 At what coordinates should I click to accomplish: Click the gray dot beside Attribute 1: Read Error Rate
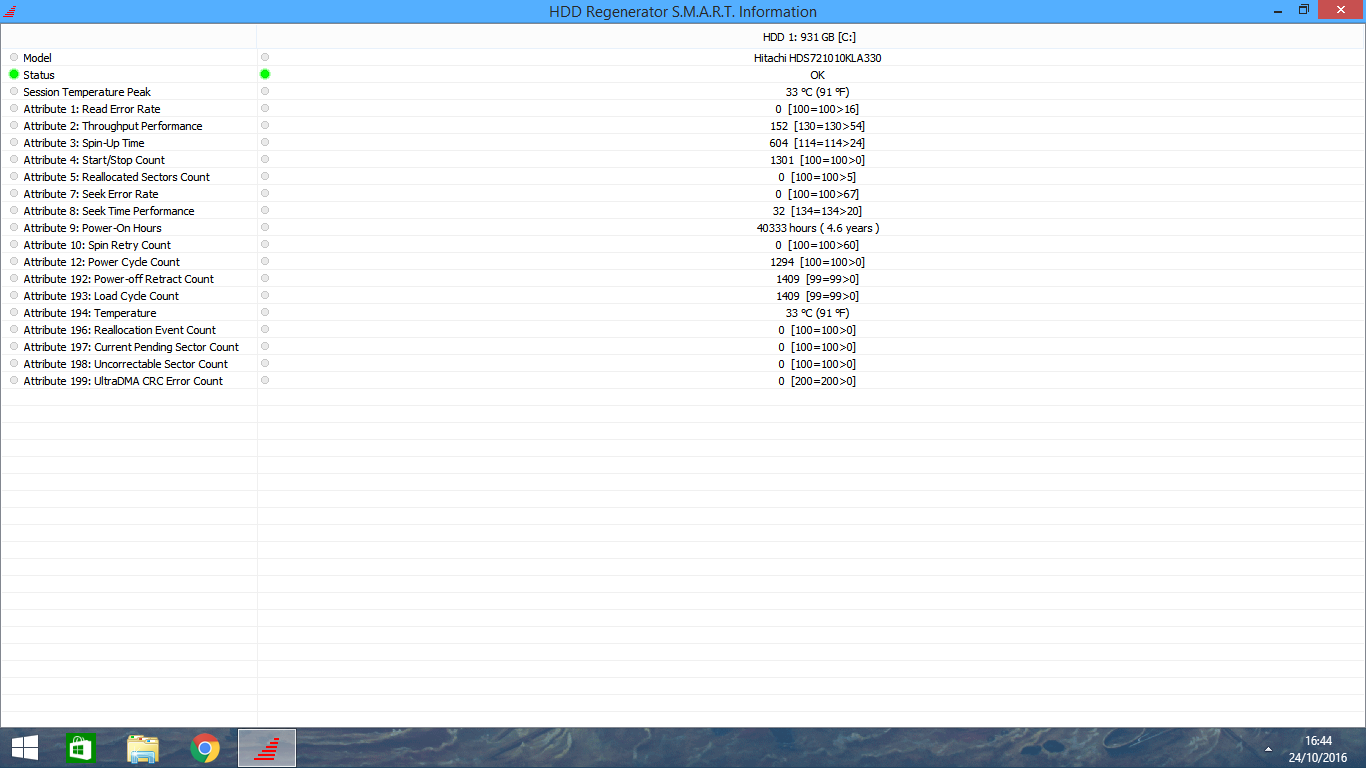(x=14, y=108)
